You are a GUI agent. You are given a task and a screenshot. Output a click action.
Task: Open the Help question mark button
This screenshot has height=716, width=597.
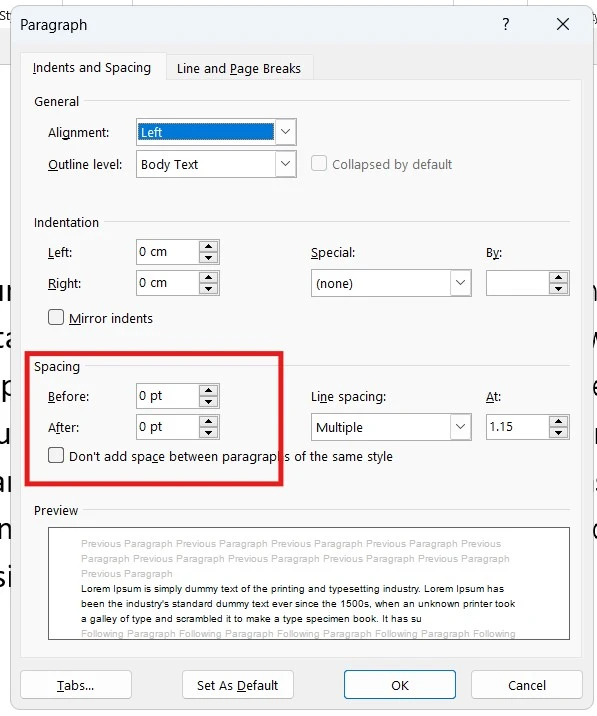point(506,24)
